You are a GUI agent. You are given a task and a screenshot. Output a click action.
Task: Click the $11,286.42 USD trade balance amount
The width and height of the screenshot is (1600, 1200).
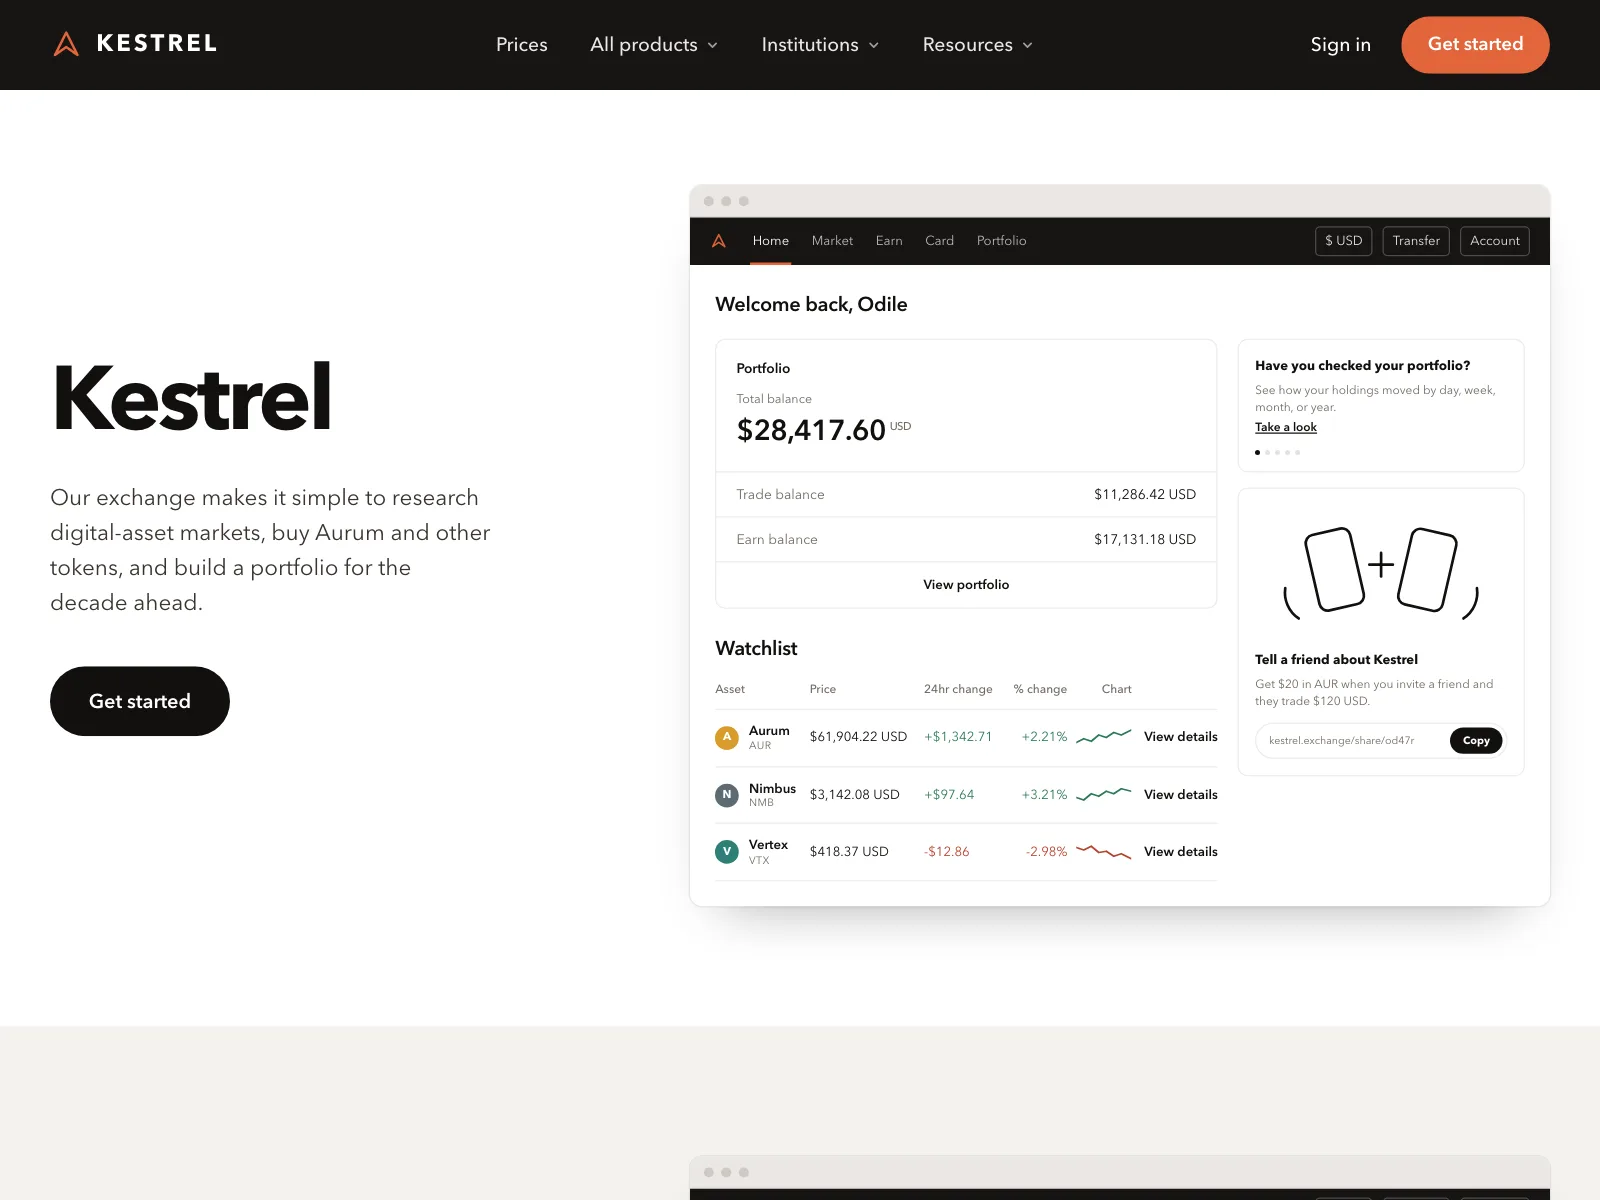click(x=1145, y=495)
